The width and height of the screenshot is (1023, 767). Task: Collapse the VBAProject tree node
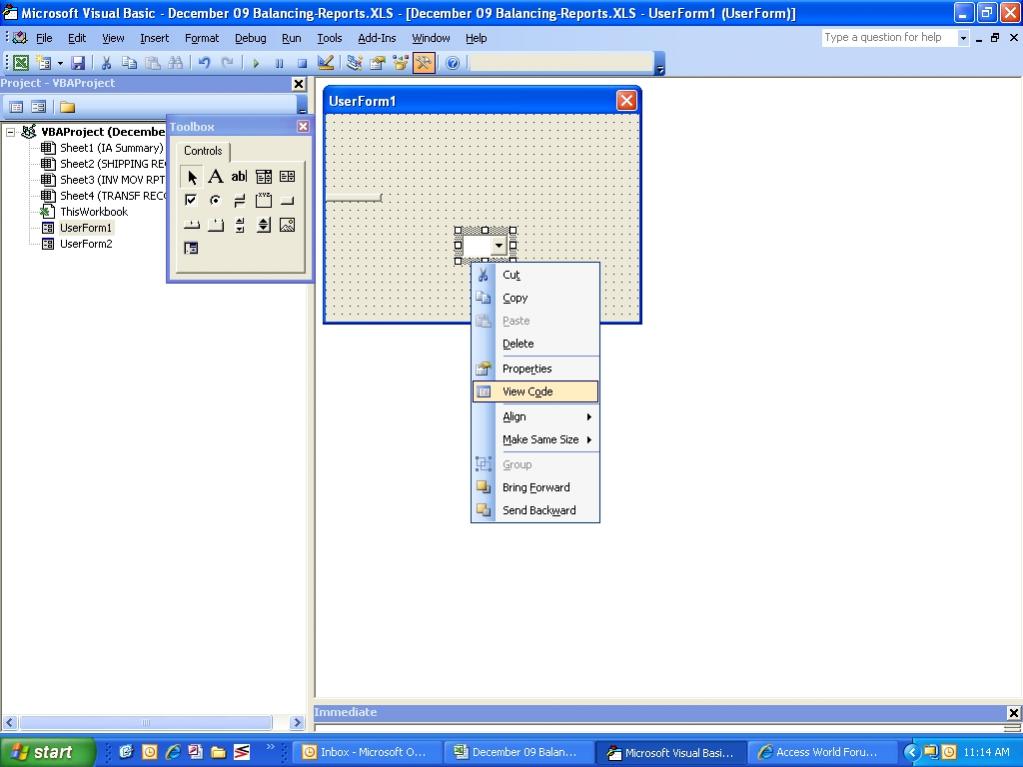click(x=10, y=132)
